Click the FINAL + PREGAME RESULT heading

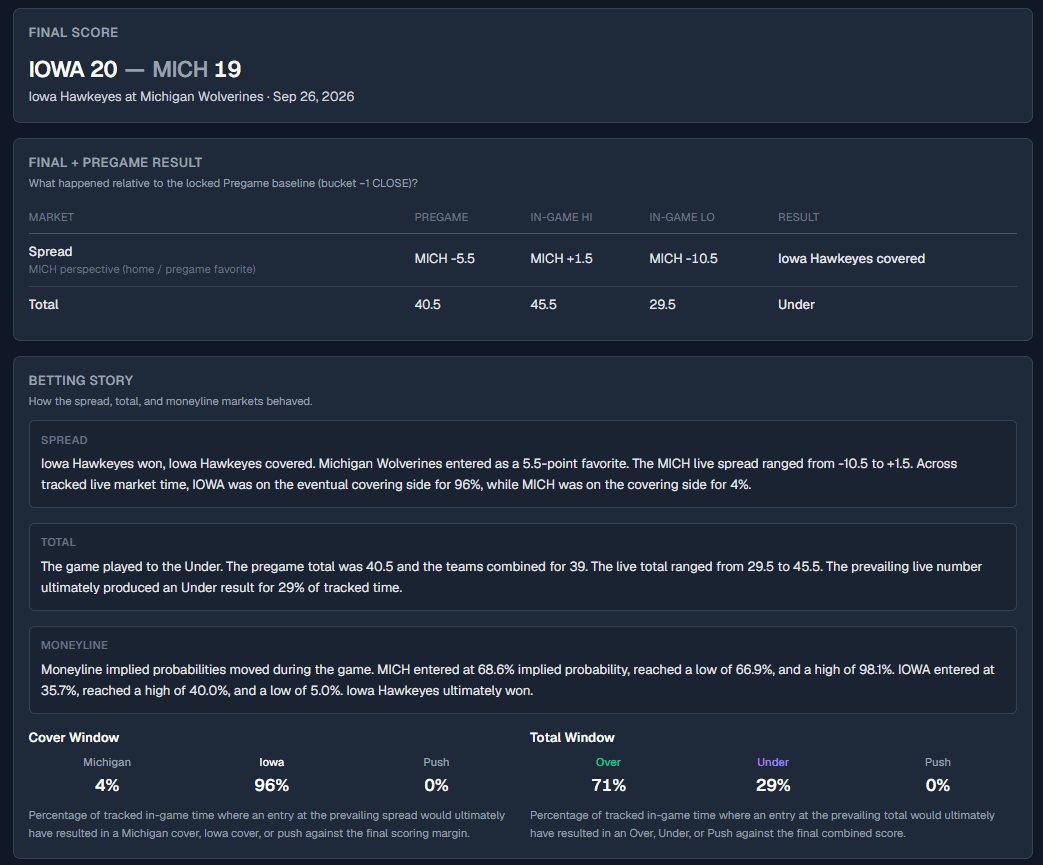pyautogui.click(x=115, y=162)
